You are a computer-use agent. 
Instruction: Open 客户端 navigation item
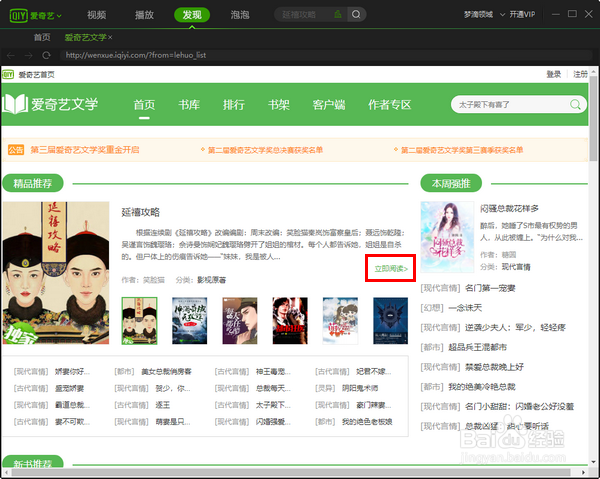pos(329,104)
